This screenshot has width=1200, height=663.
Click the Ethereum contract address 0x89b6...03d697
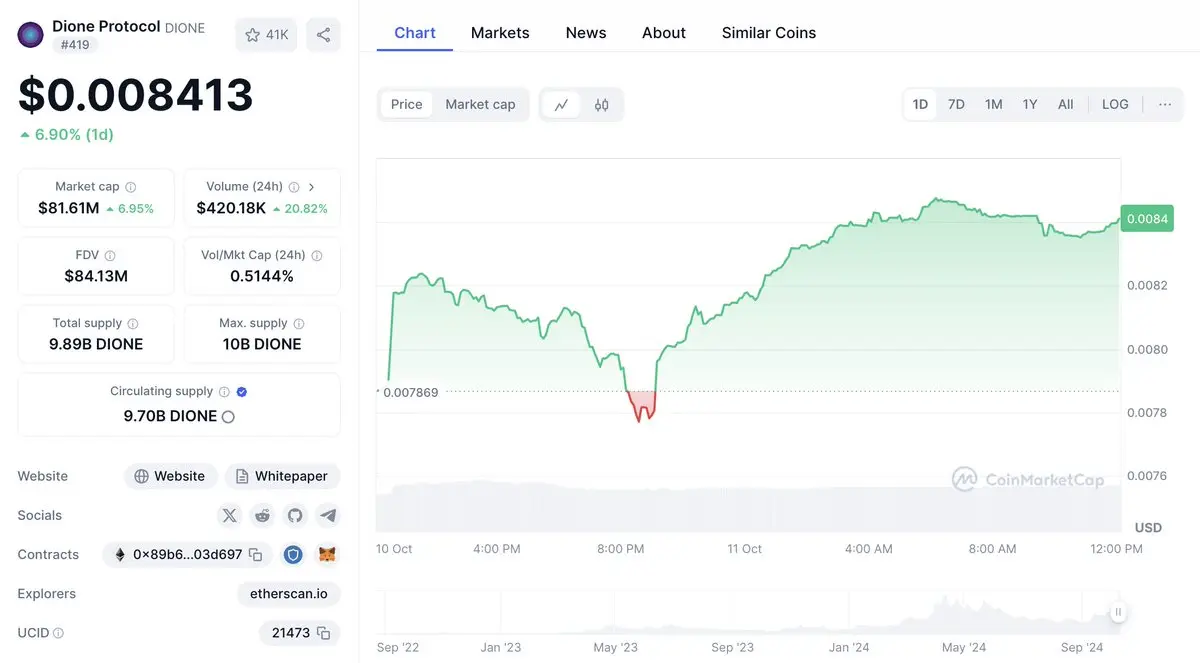coord(187,554)
